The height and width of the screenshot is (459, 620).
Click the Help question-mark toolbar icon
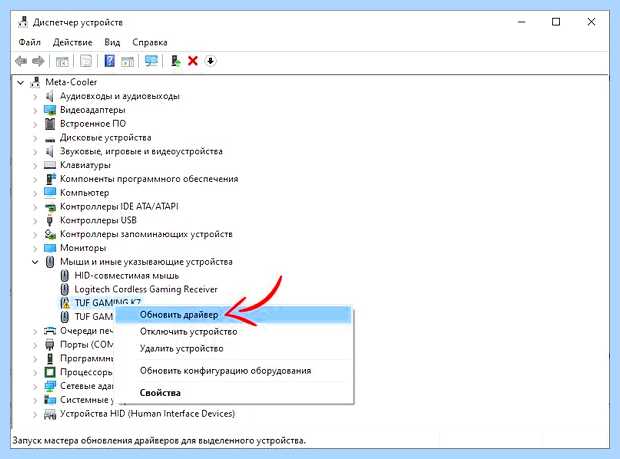(110, 61)
